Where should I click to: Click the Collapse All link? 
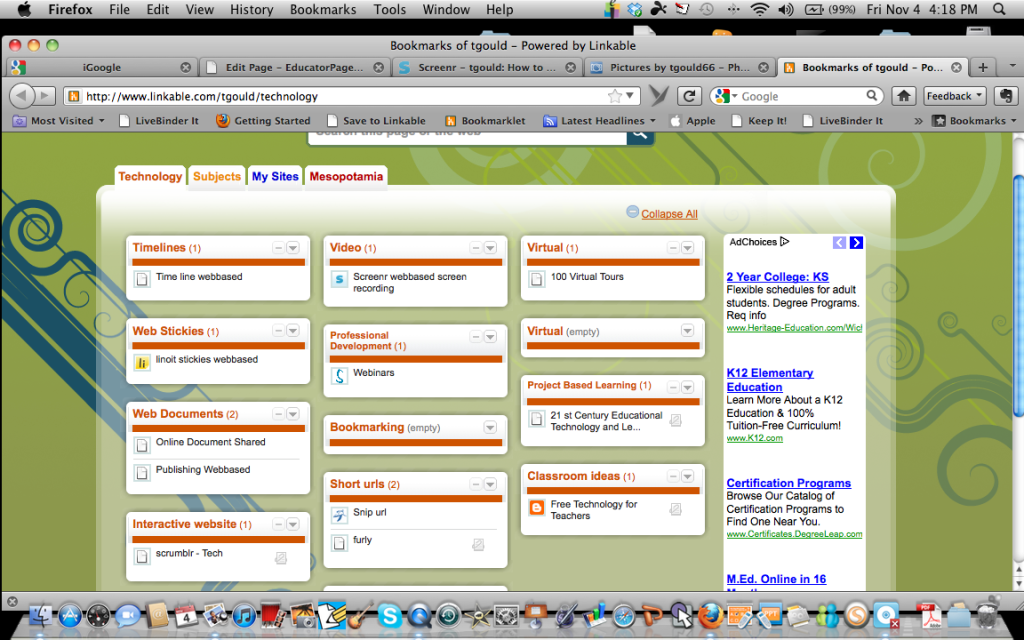669,214
